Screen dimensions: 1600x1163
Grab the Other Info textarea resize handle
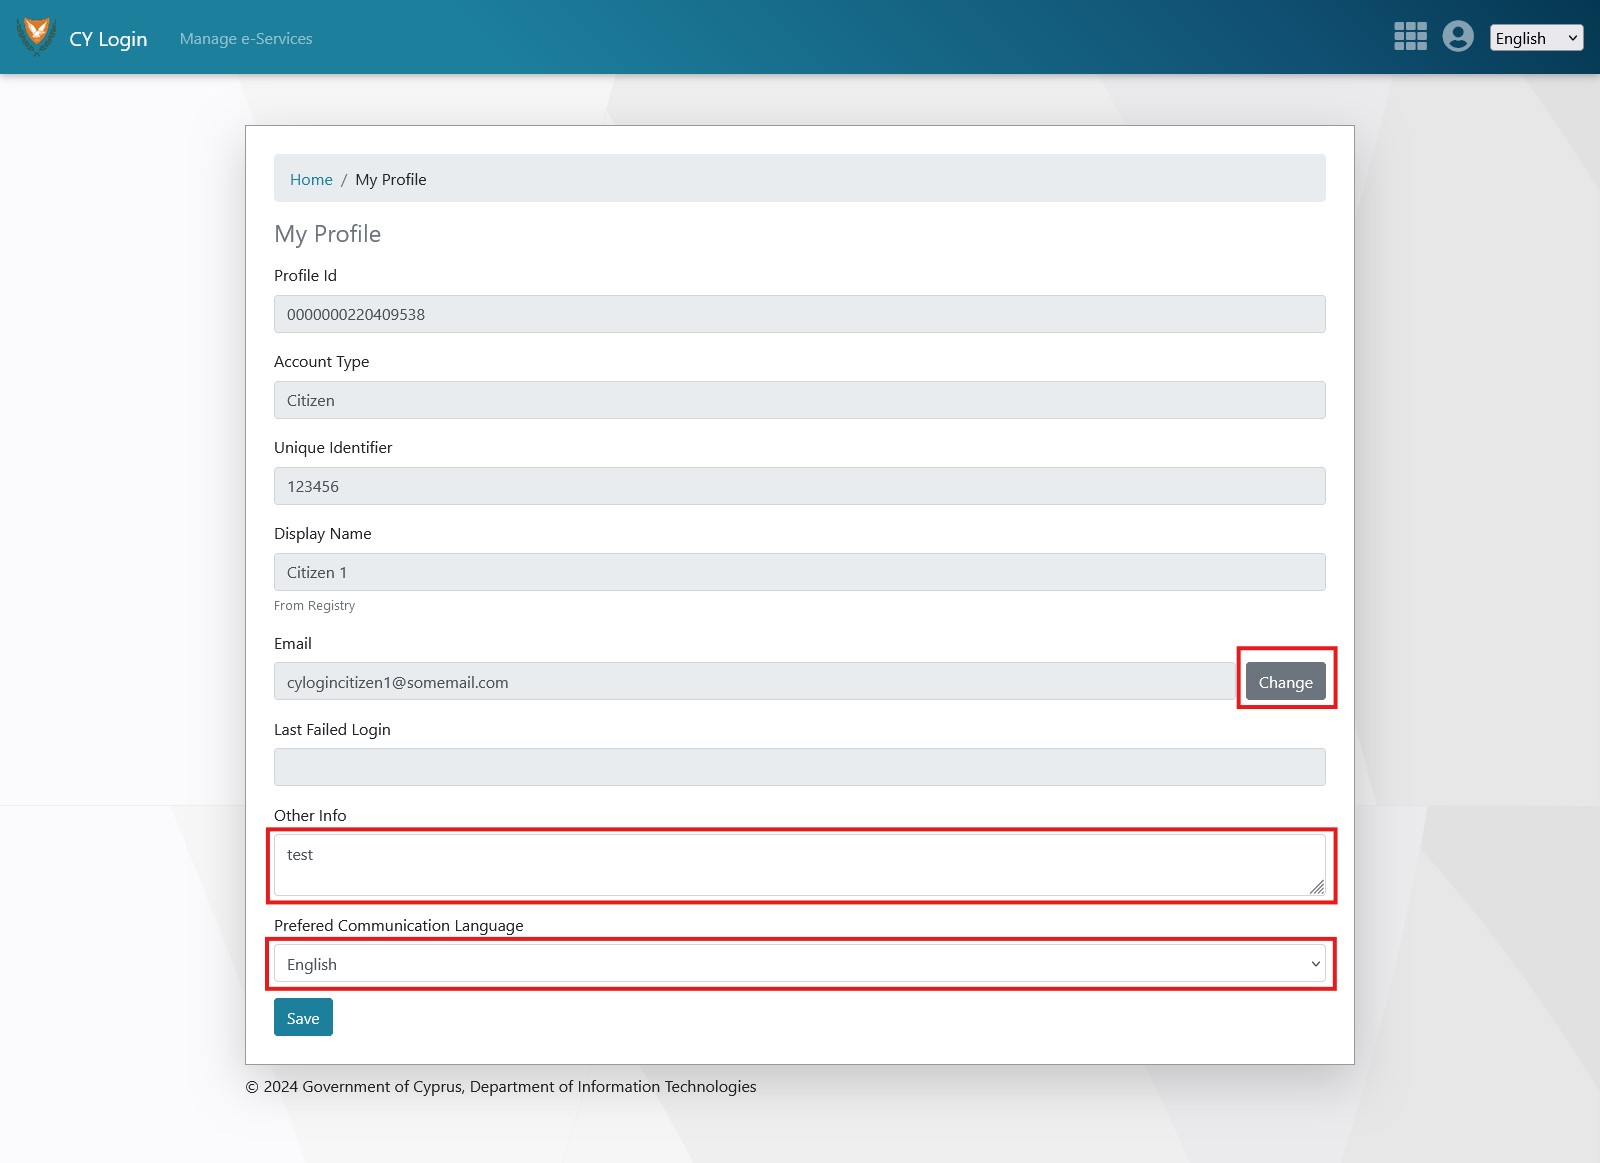(1316, 887)
